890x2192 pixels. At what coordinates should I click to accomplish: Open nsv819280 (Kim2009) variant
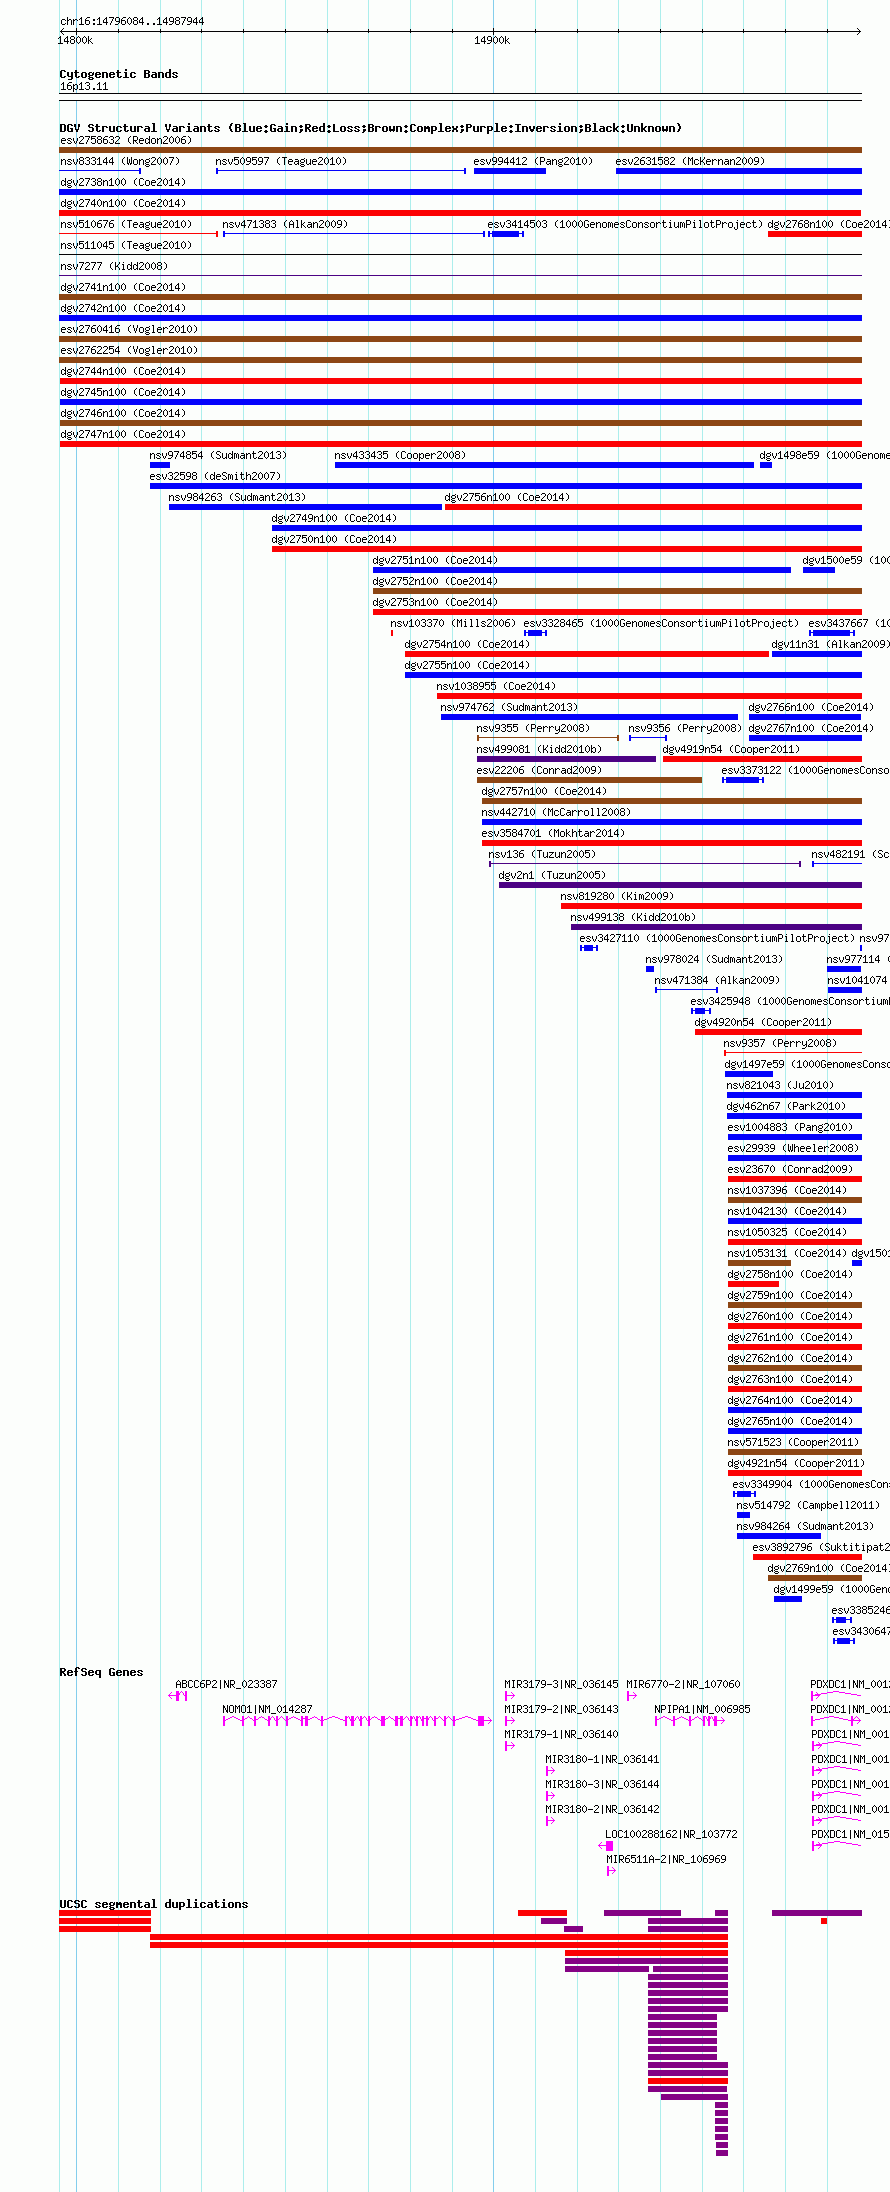[711, 906]
